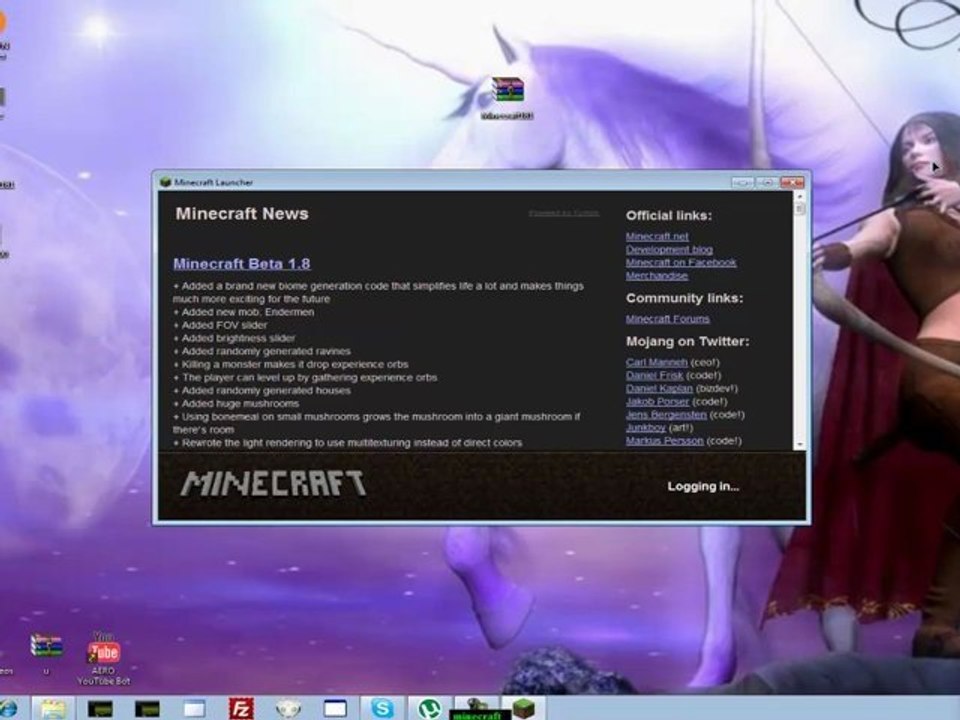
Task: Open the Minecraft.net official link
Action: tap(657, 236)
